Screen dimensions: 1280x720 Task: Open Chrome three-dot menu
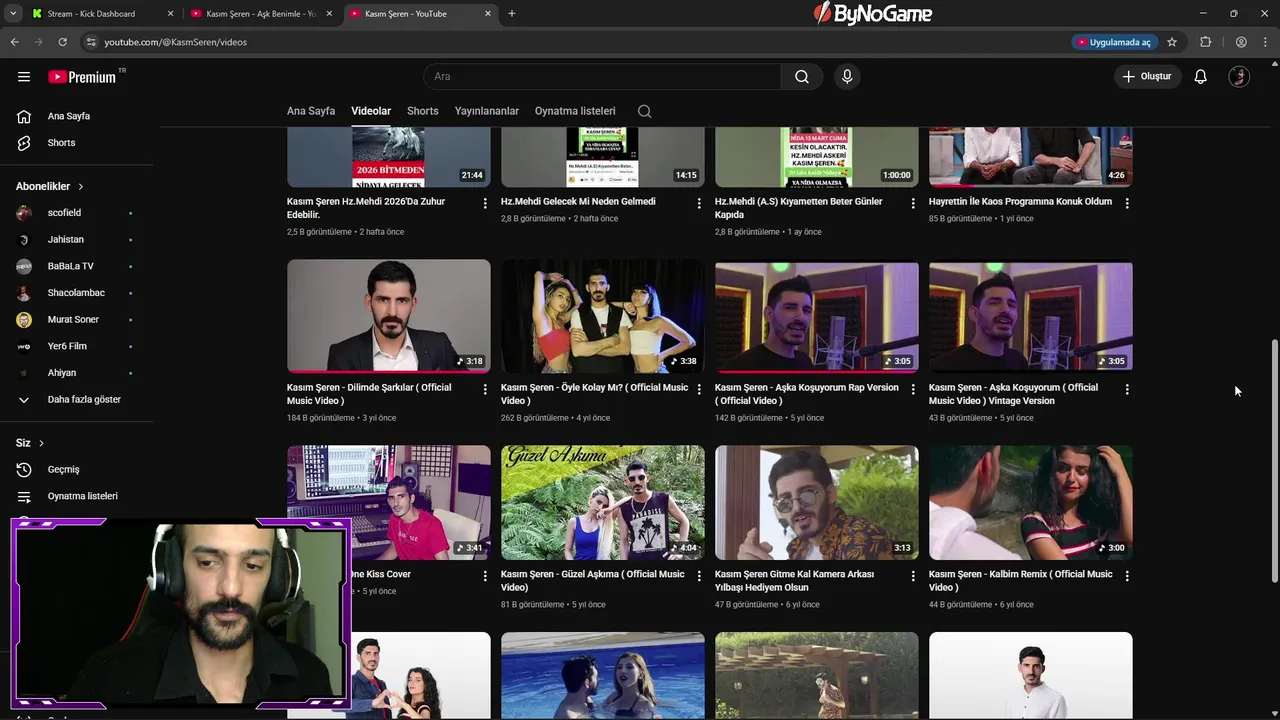[1265, 42]
